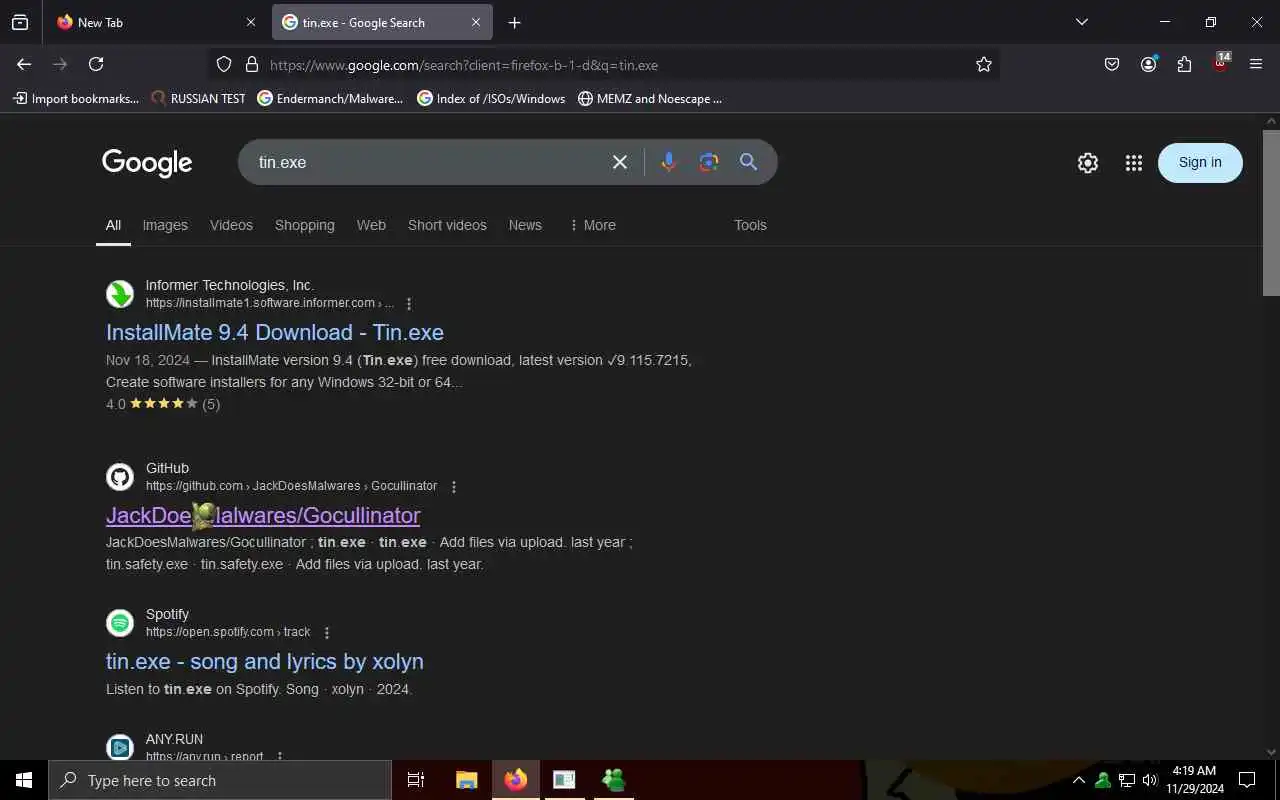Open Firefox View tab list icon
Screen dimensions: 1280x800
(20, 22)
